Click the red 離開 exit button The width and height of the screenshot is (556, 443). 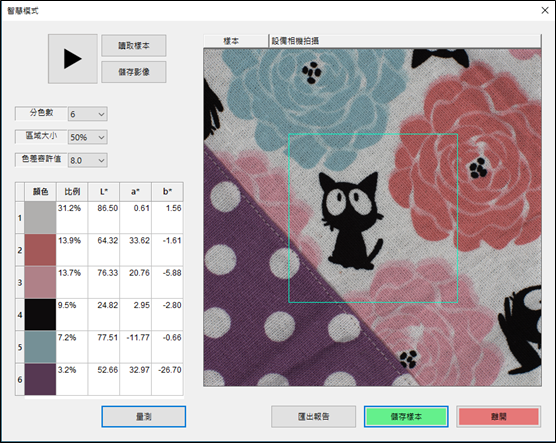(x=499, y=416)
